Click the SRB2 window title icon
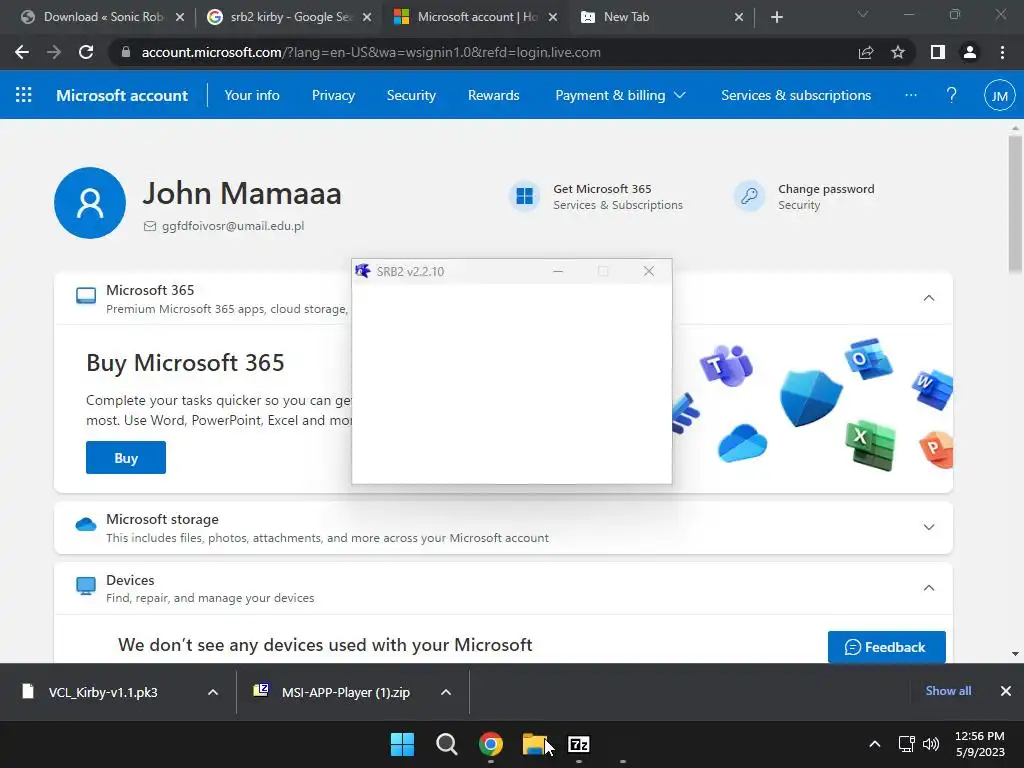This screenshot has width=1024, height=768. coord(362,271)
